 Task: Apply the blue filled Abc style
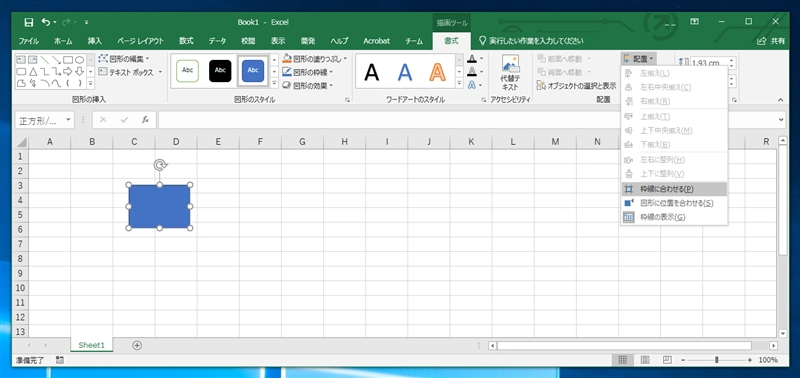point(253,71)
